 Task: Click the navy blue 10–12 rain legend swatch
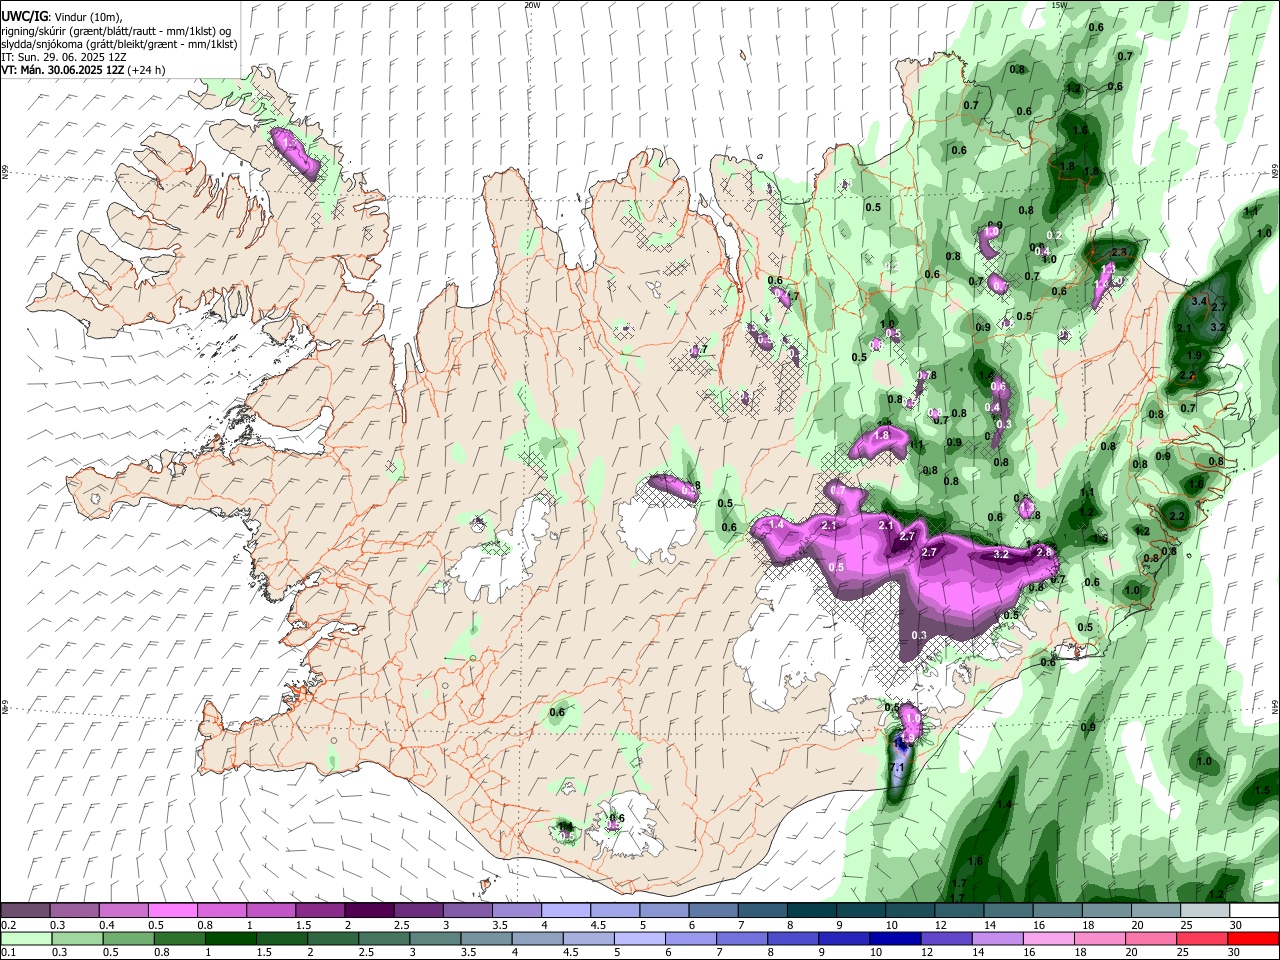895,939
